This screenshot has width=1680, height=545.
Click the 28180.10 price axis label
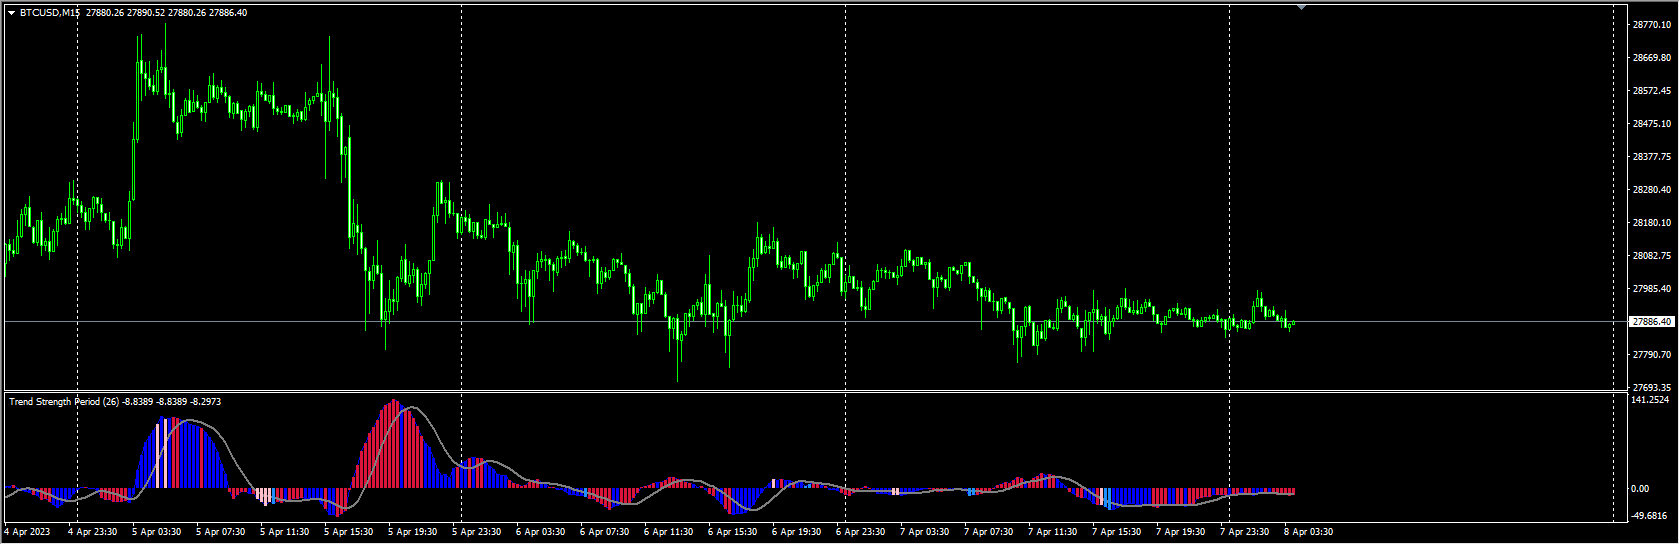(1652, 223)
